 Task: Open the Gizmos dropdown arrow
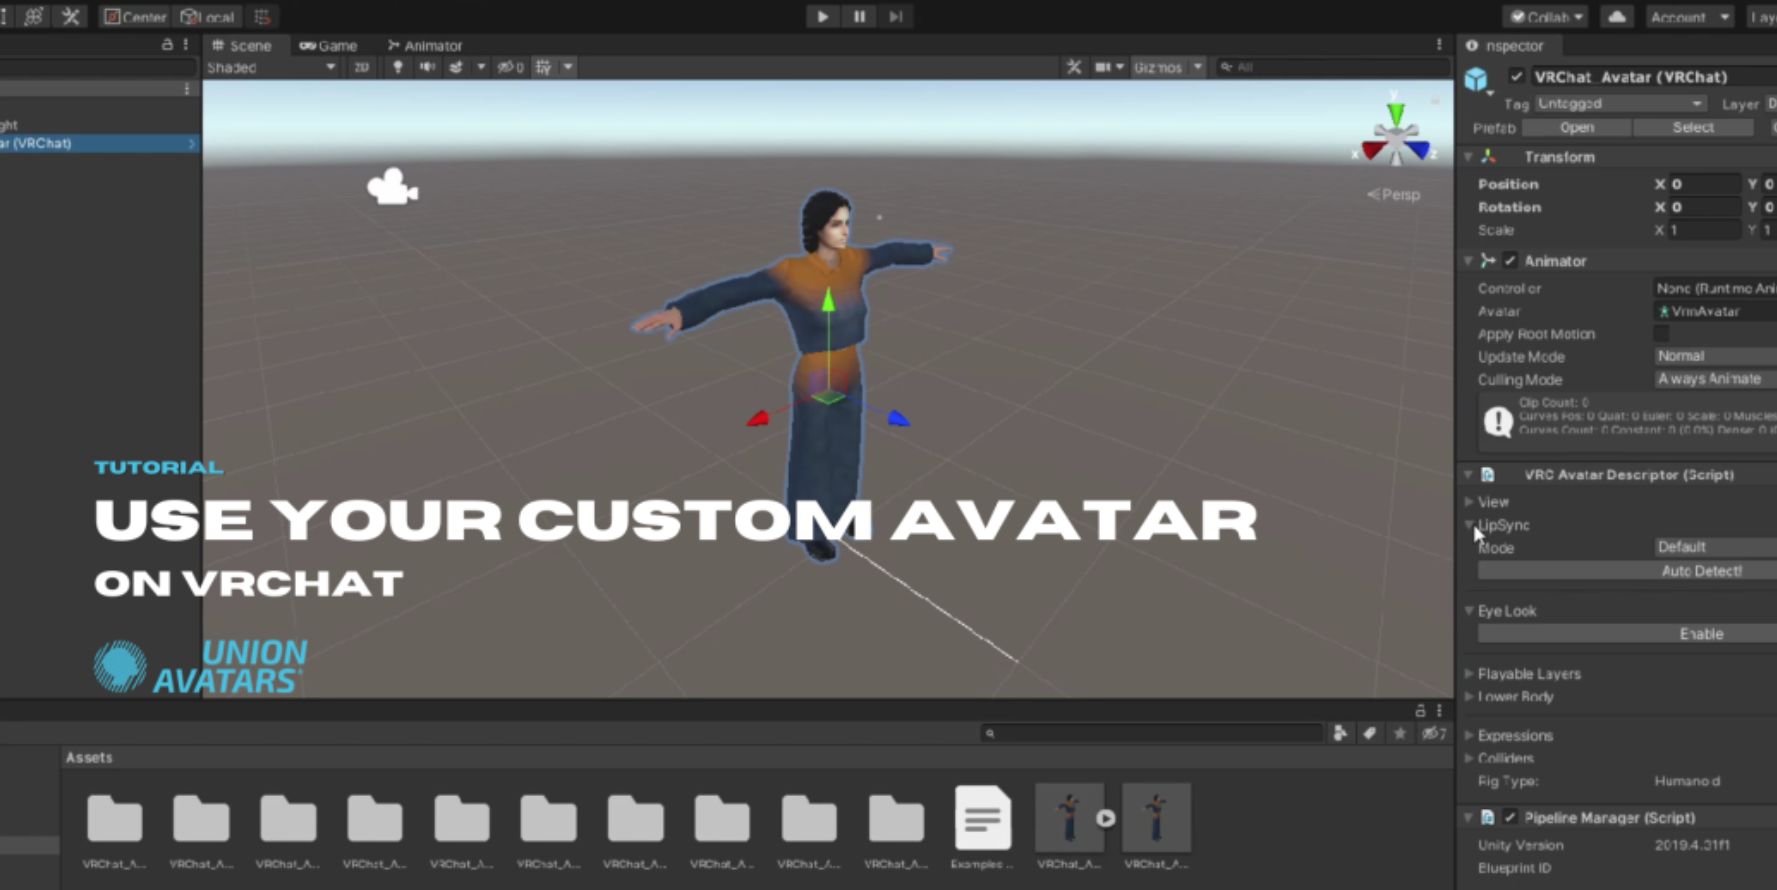(x=1197, y=67)
